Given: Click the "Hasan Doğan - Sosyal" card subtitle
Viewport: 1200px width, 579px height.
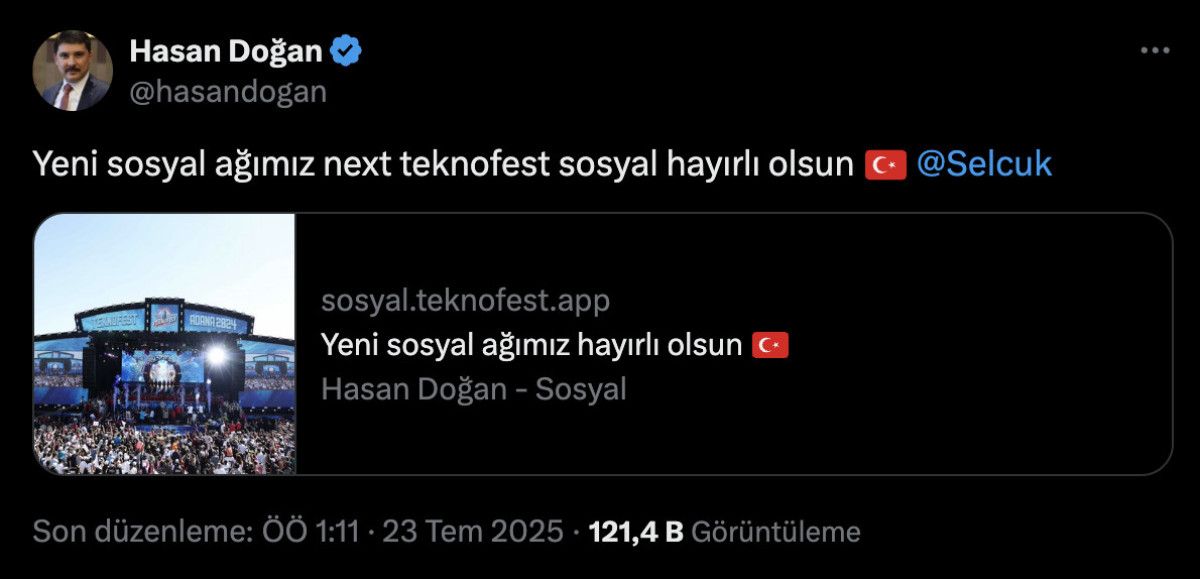Looking at the screenshot, I should pyautogui.click(x=473, y=389).
